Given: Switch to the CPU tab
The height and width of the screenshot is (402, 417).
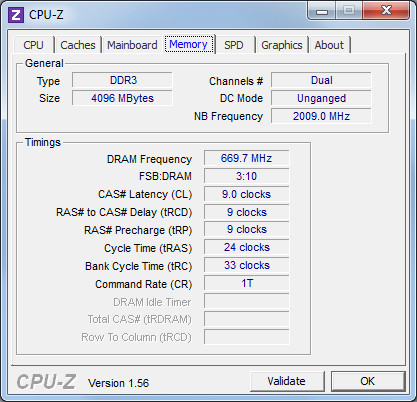Looking at the screenshot, I should tap(33, 45).
